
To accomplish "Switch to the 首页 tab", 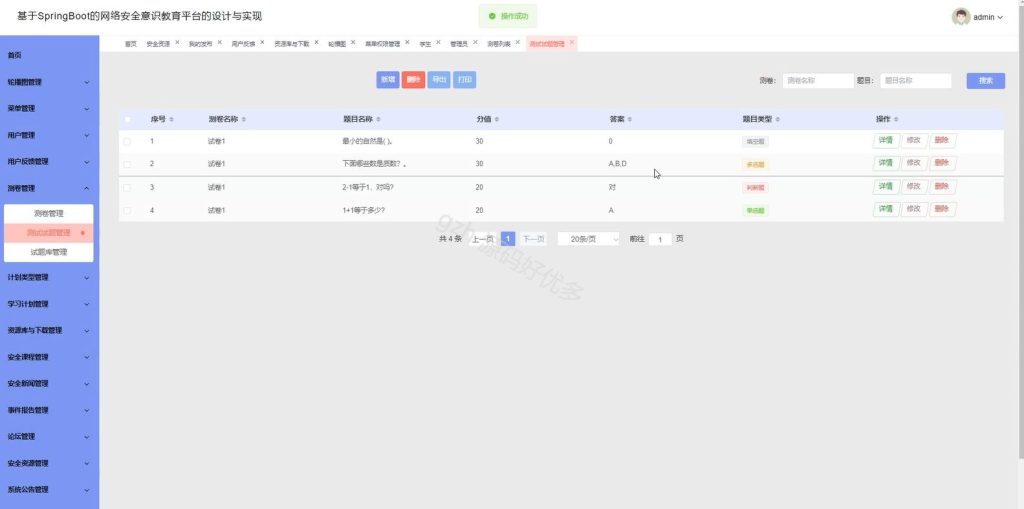I will click(x=131, y=44).
